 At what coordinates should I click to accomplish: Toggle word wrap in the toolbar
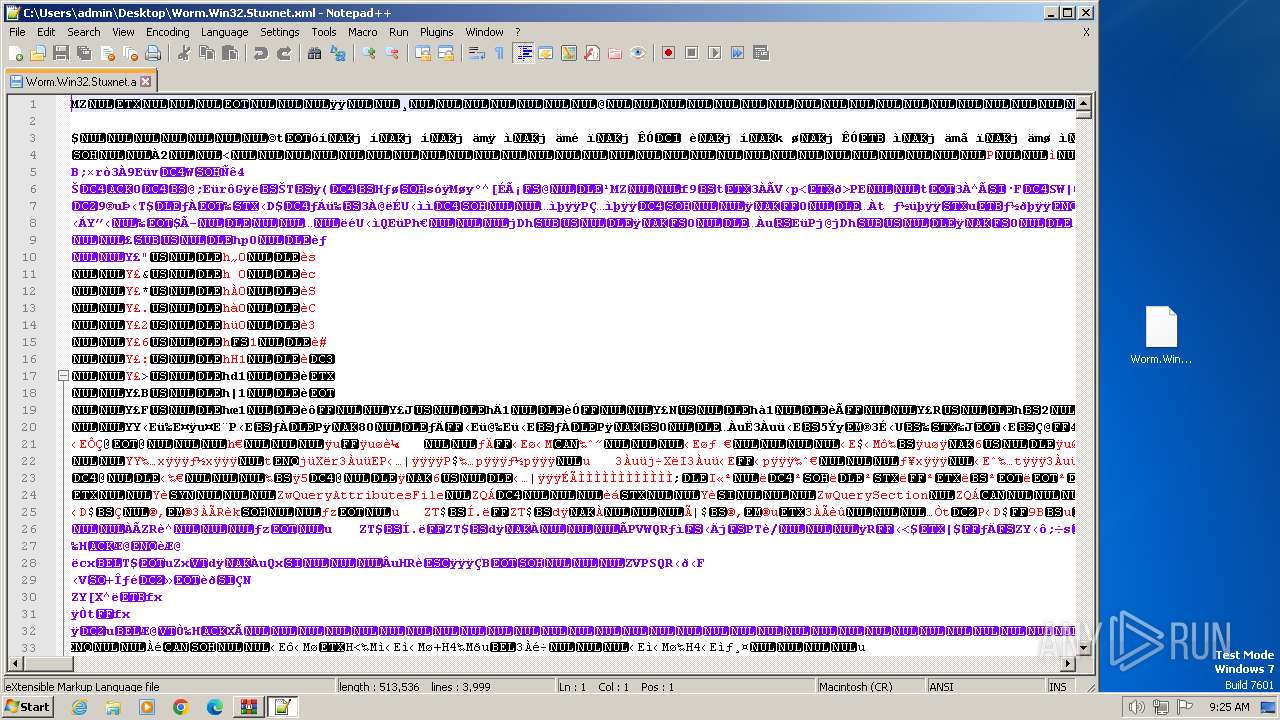478,53
